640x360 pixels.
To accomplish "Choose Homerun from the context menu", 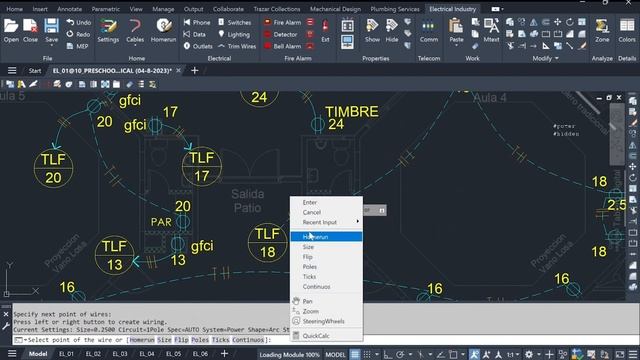I will (x=326, y=237).
